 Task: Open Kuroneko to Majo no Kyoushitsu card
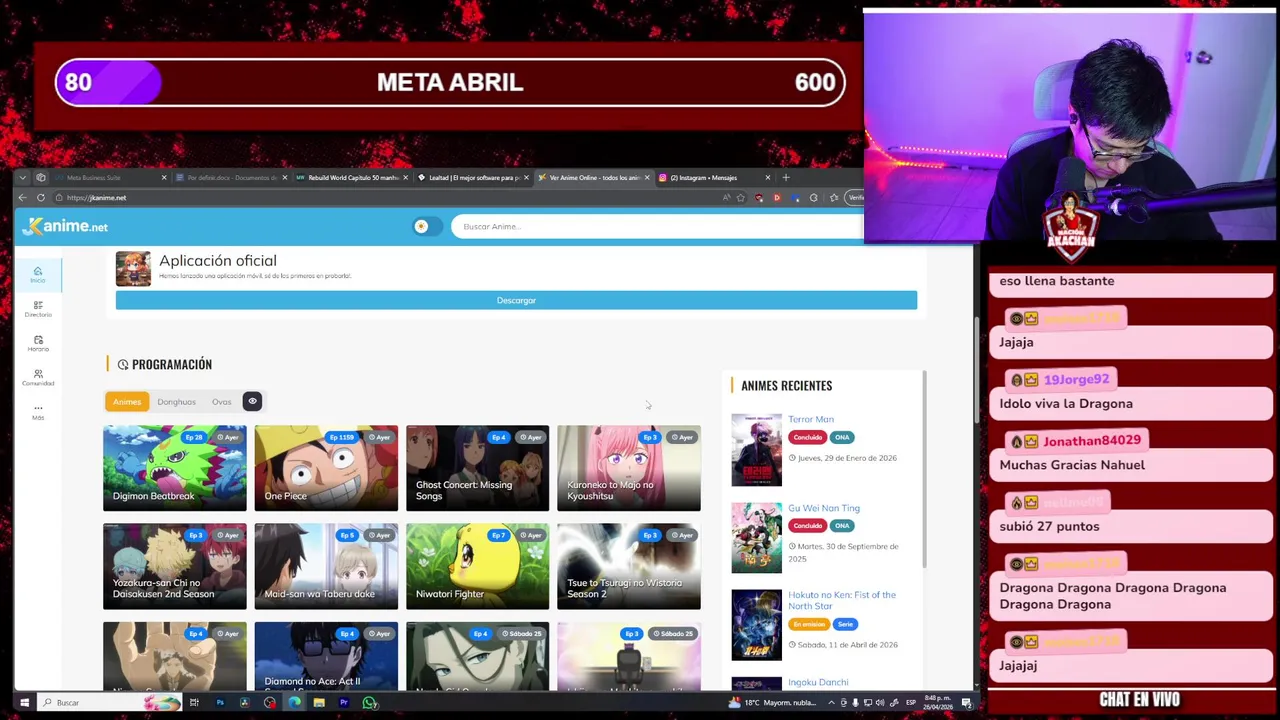tap(628, 468)
